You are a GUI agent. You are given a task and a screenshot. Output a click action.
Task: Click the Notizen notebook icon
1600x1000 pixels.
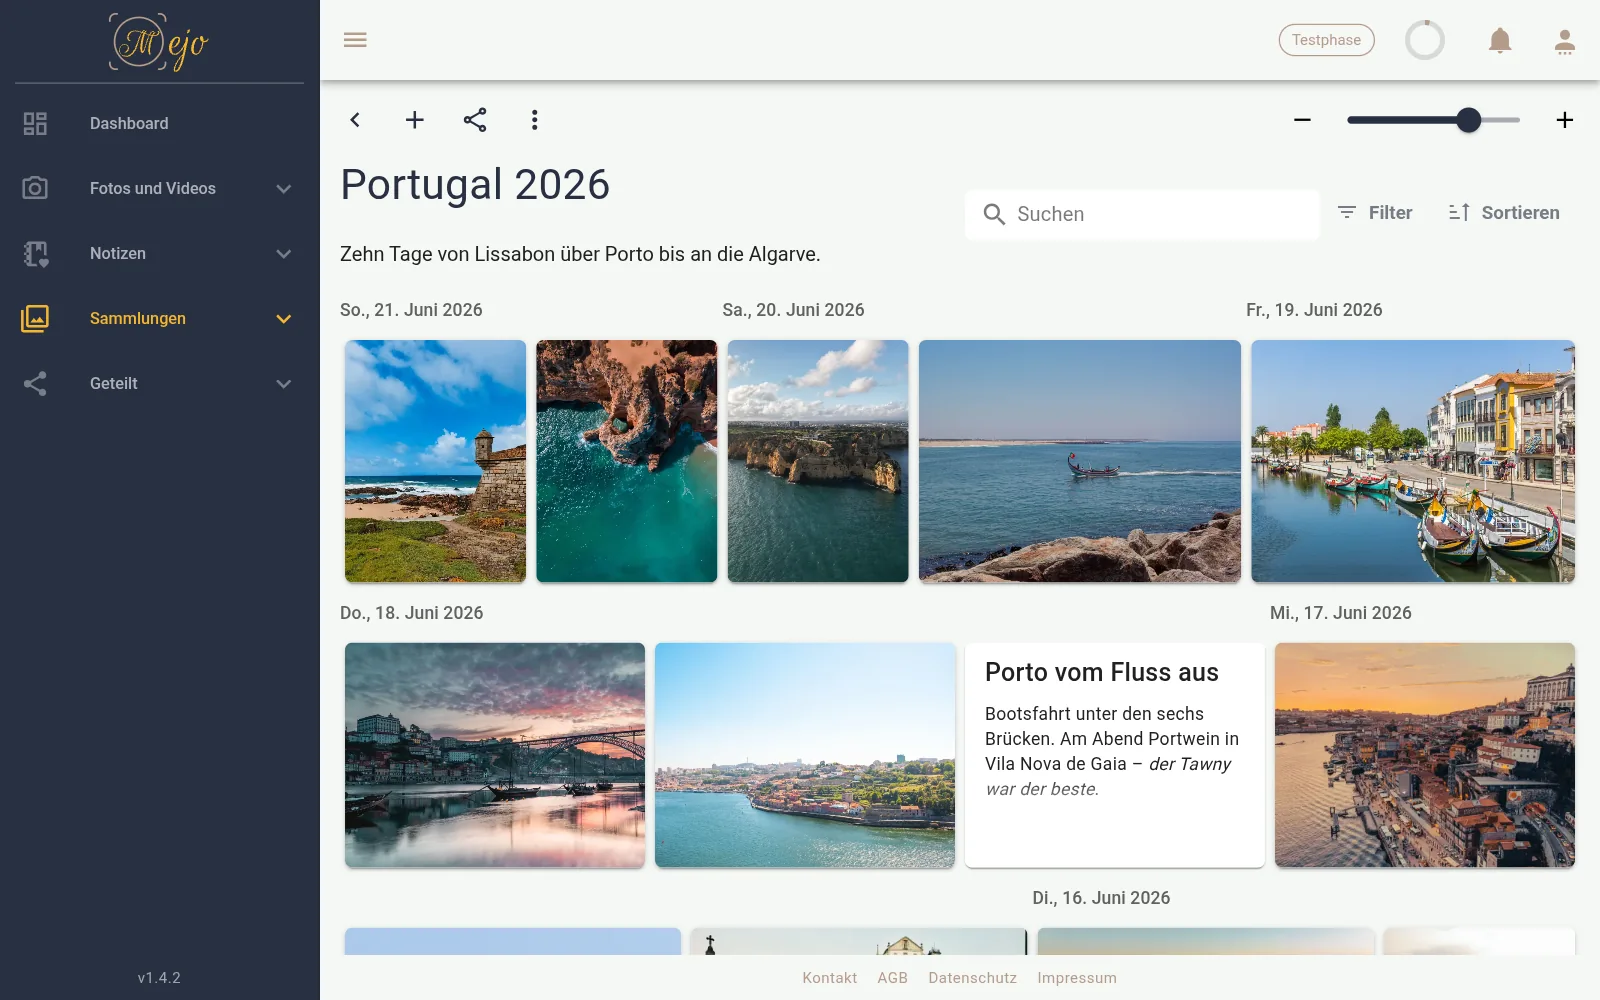35,254
